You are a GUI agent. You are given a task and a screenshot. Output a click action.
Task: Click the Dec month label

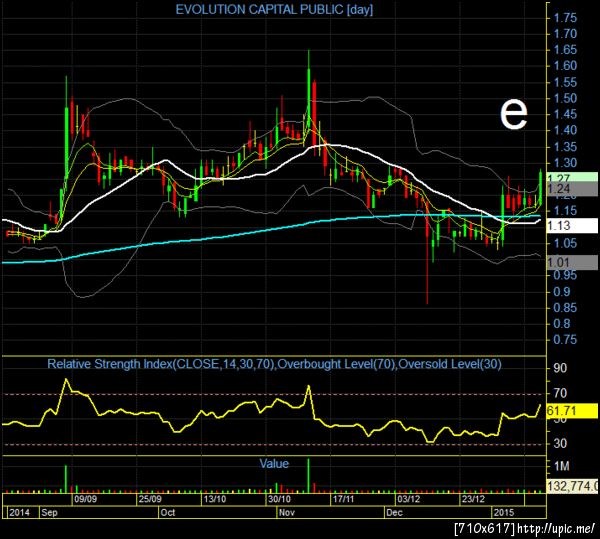(x=394, y=513)
